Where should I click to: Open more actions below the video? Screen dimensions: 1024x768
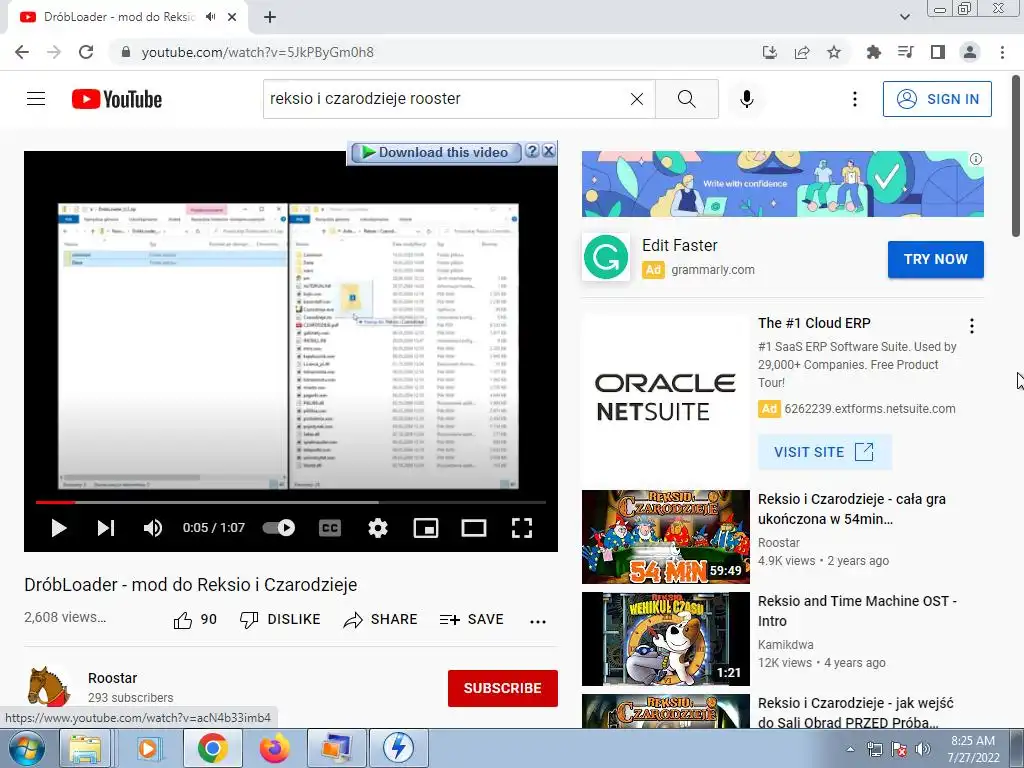click(538, 621)
